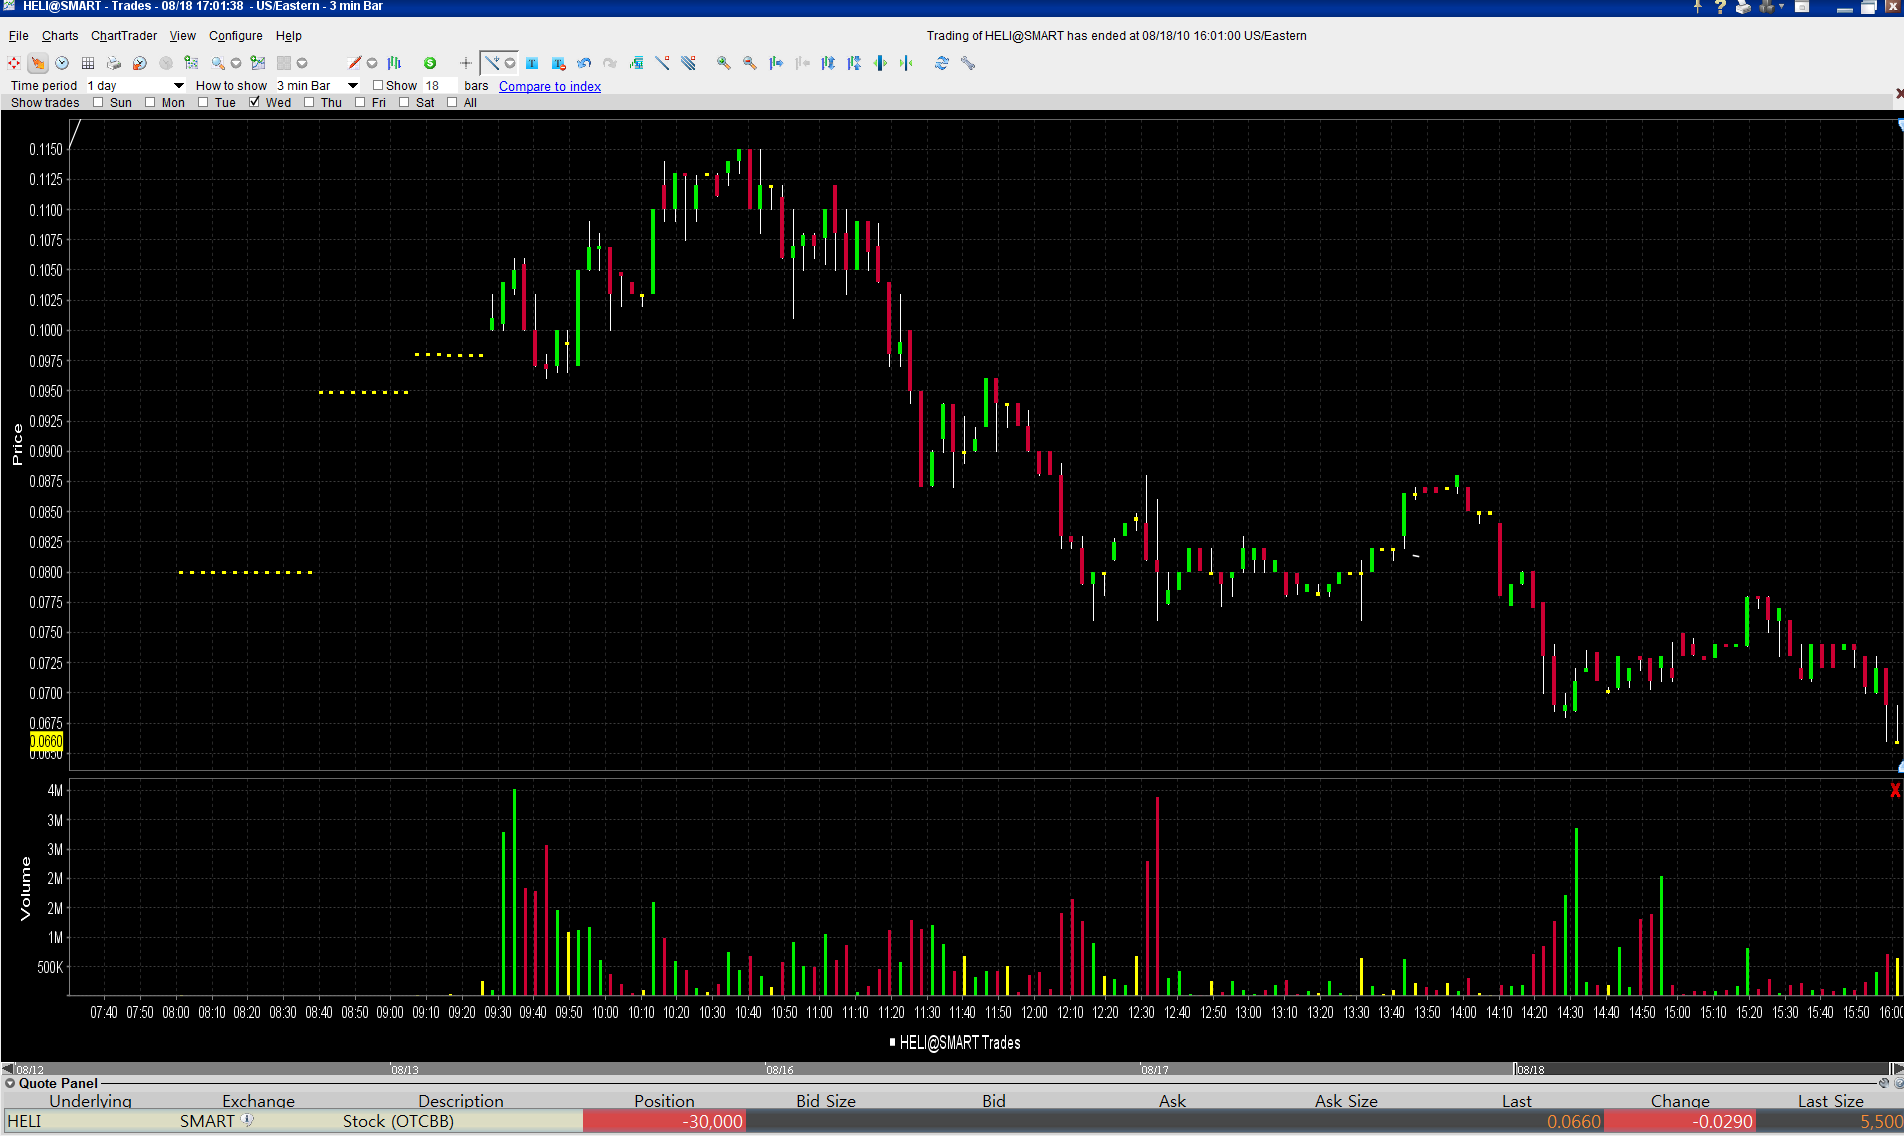Screen dimensions: 1904x1136
Task: Click the green dollar sign icon
Action: [x=430, y=63]
